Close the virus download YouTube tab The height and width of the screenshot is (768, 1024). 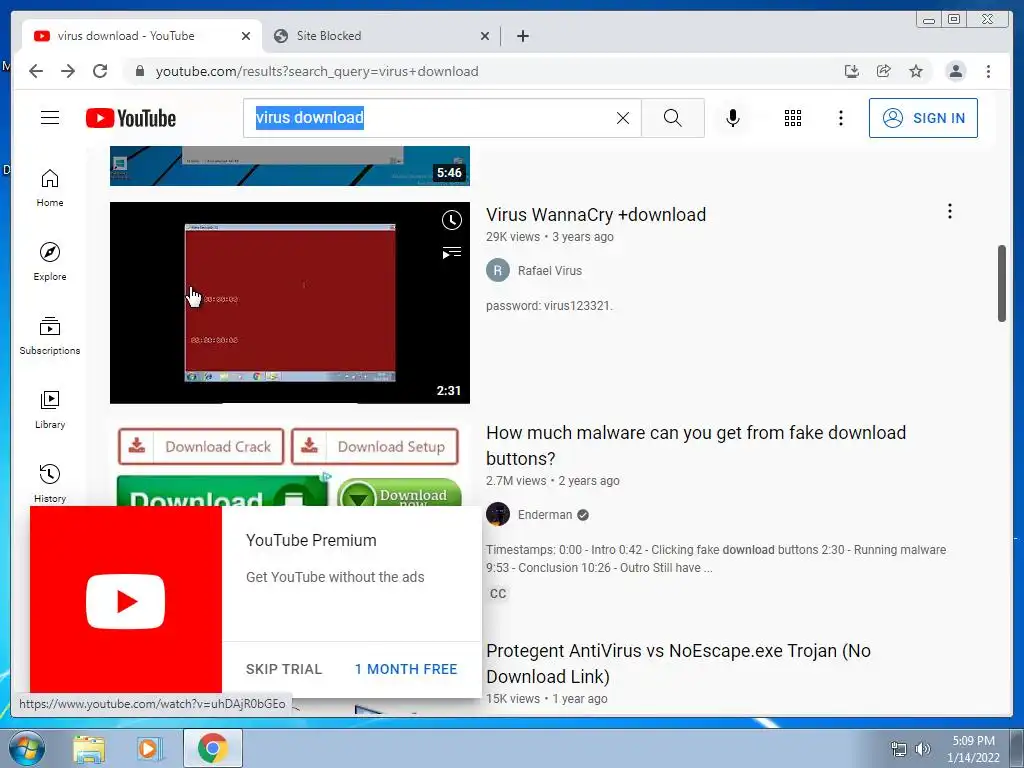pos(246,36)
